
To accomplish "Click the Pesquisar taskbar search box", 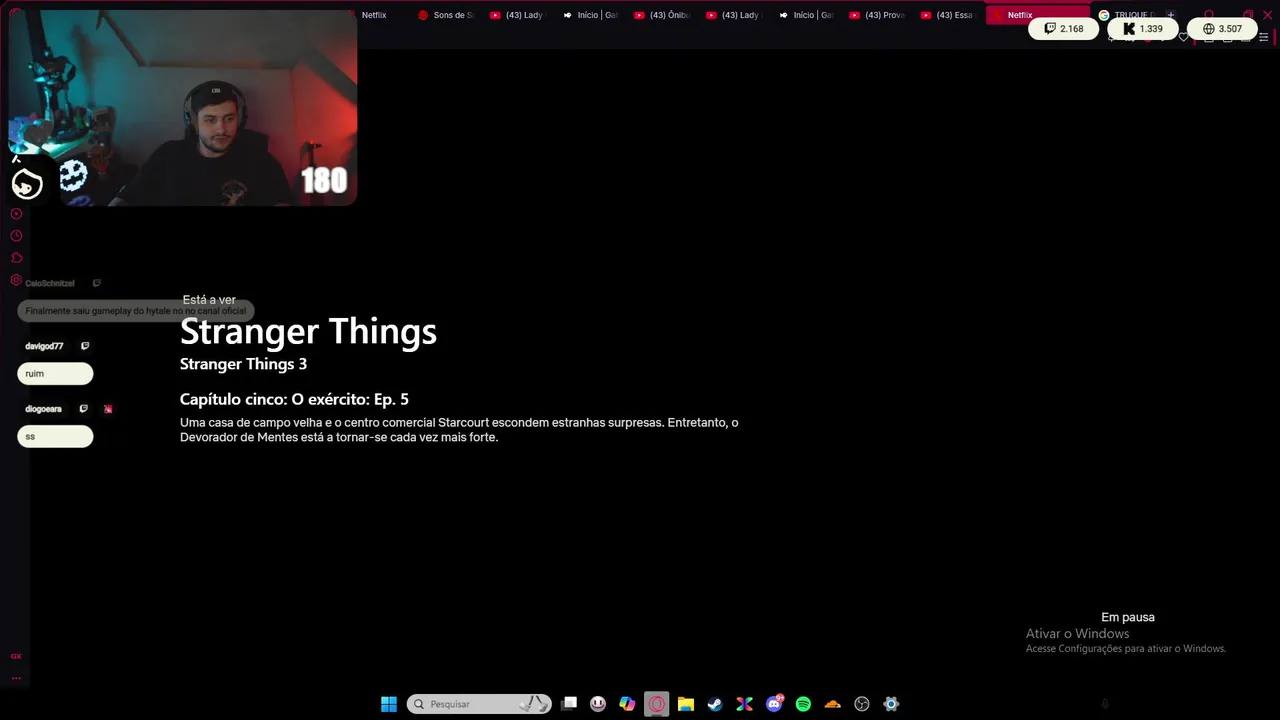I will coord(479,704).
